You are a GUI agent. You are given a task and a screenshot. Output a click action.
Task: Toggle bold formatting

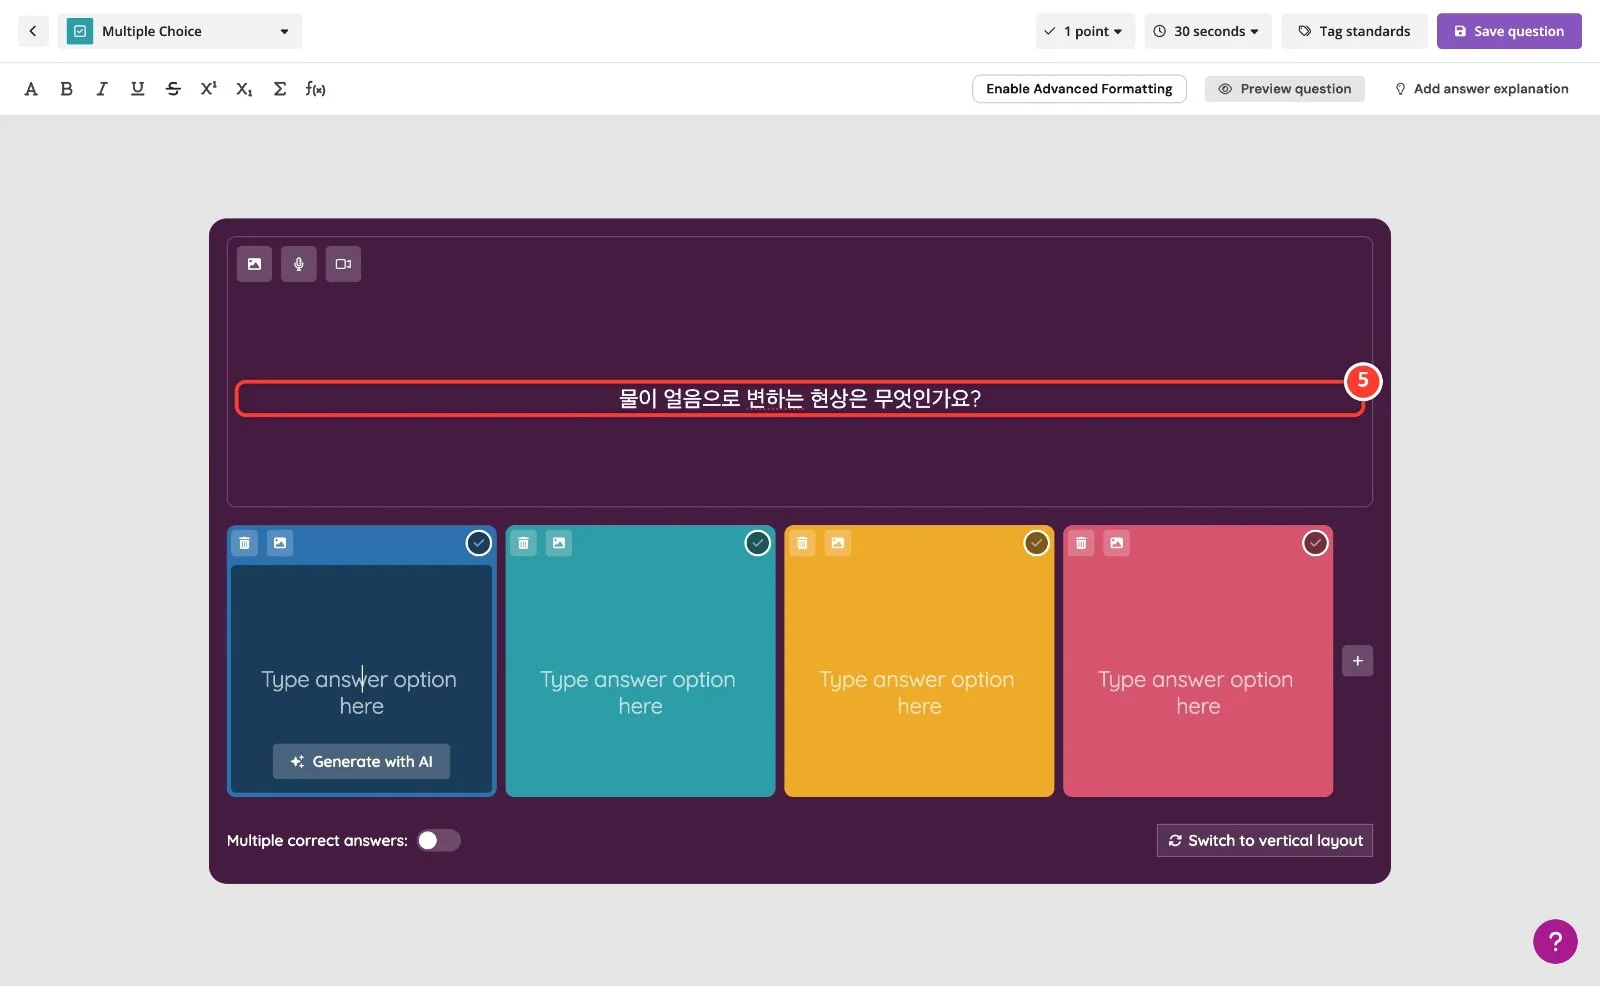(x=66, y=89)
